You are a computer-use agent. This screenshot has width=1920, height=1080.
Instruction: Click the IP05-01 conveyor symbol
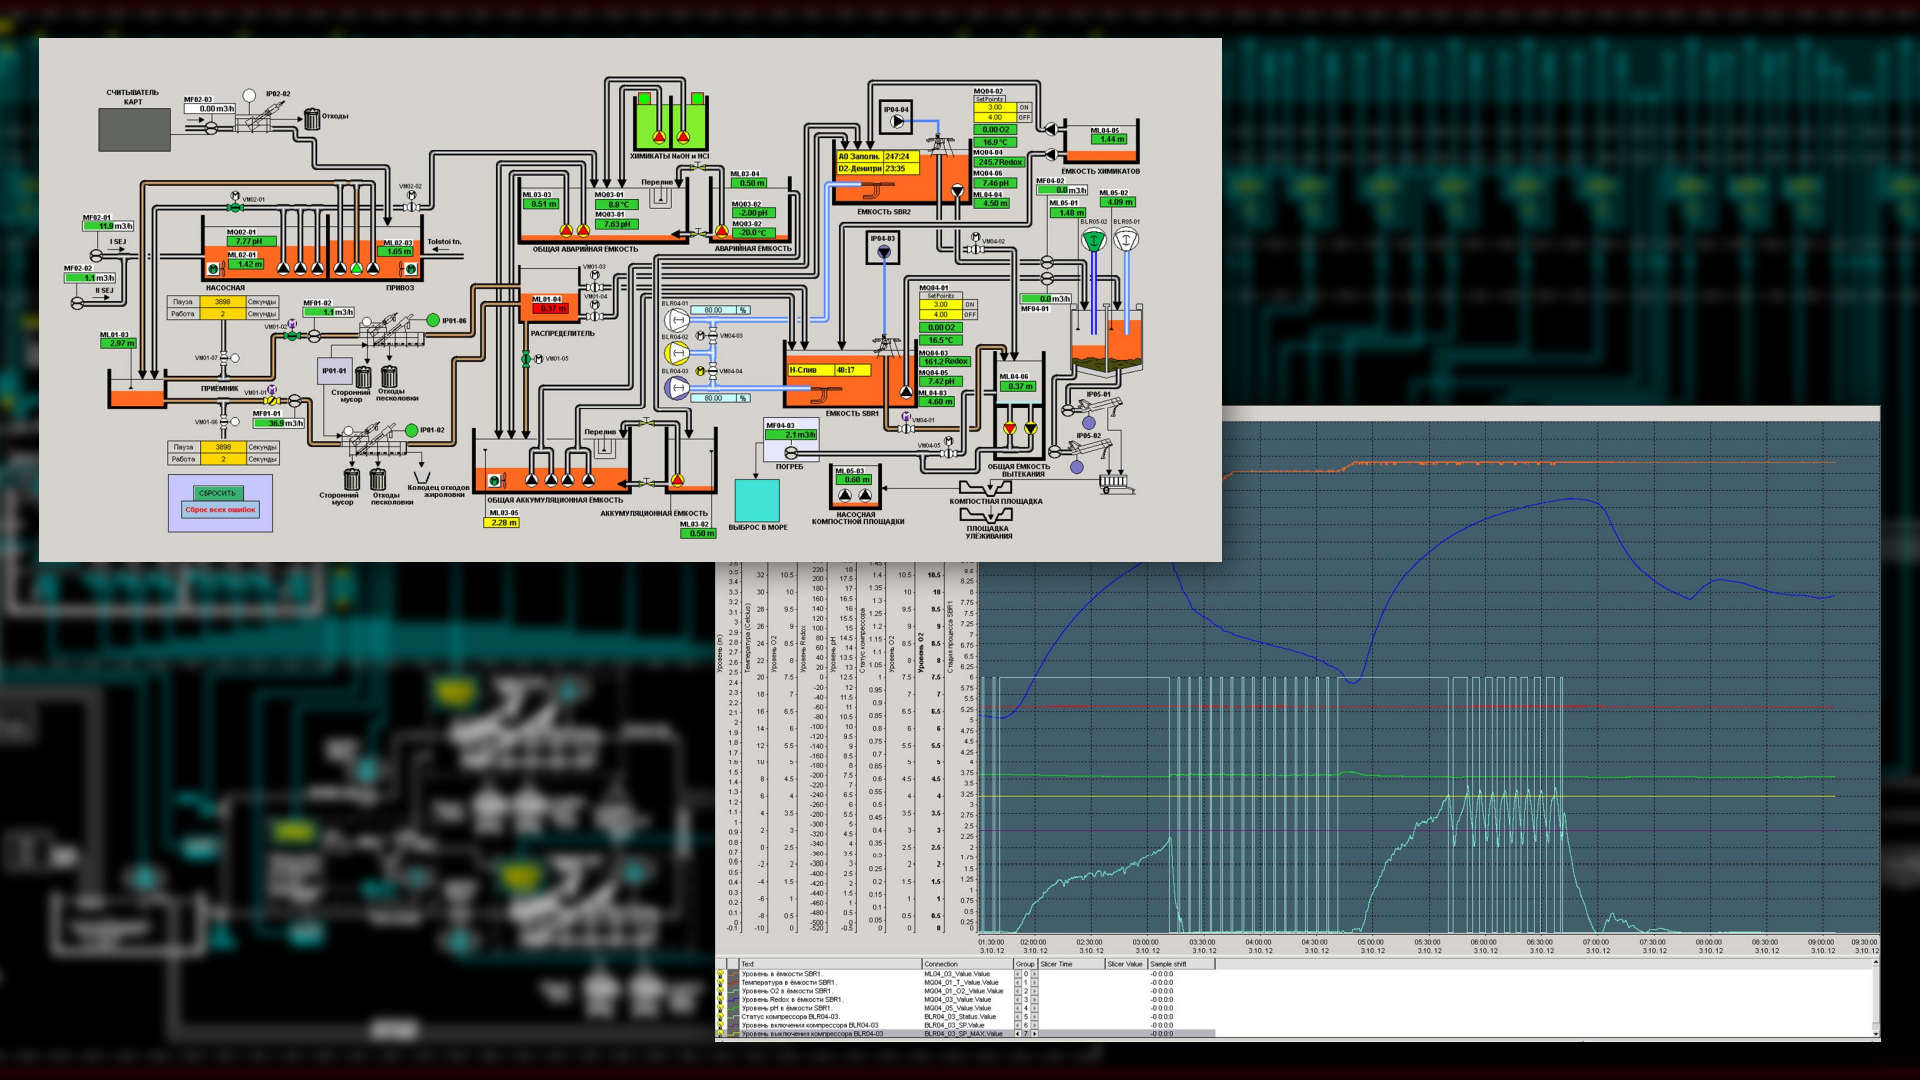[1100, 407]
